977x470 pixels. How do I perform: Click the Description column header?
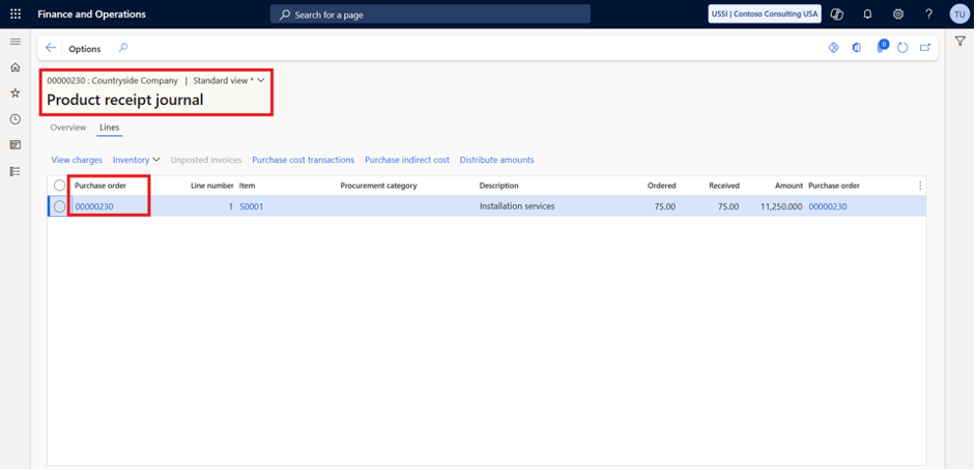tap(498, 186)
